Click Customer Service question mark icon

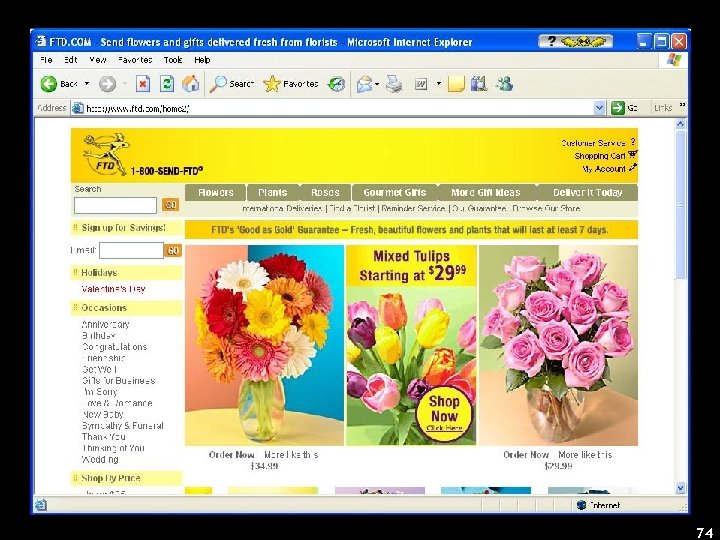tap(633, 142)
